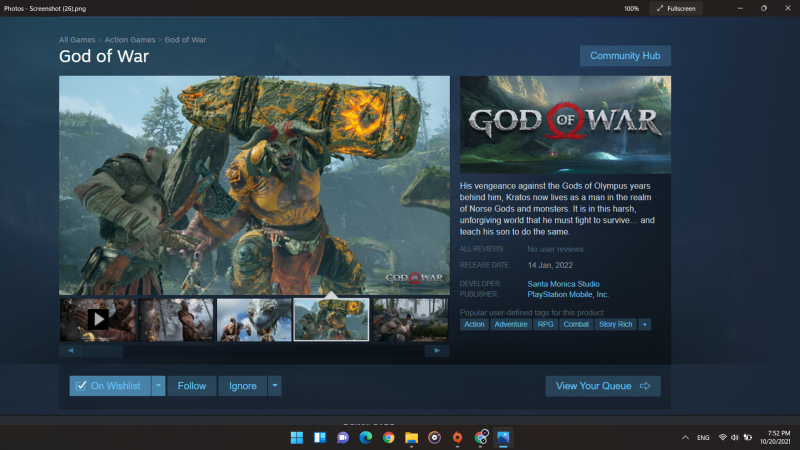
Task: Show hidden system tray icons chevron
Action: [x=685, y=437]
